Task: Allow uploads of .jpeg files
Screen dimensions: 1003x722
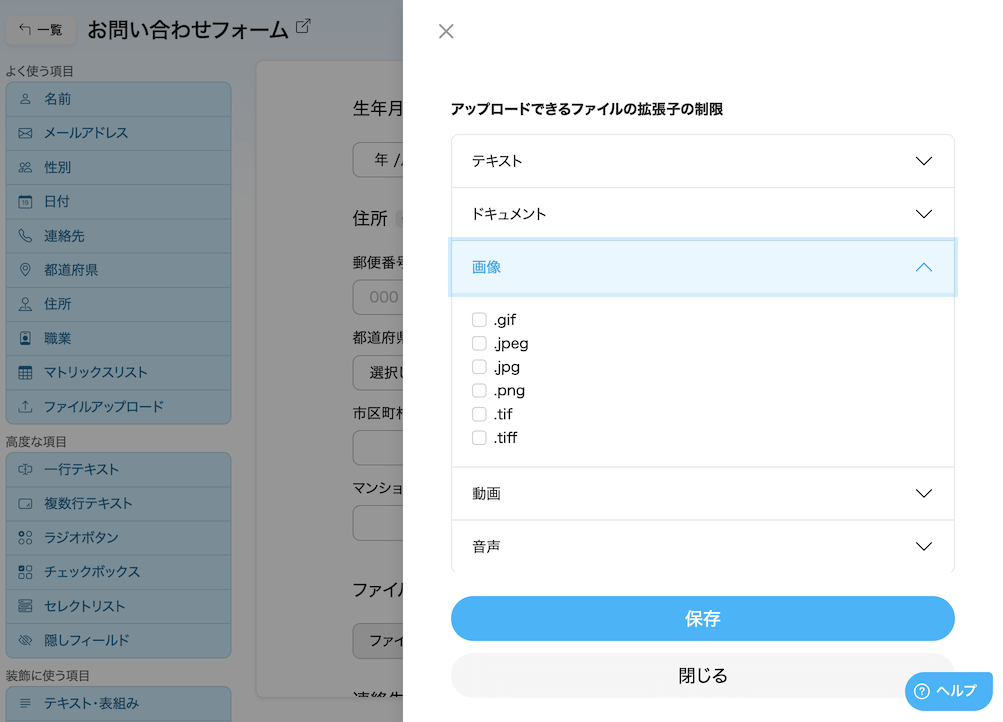Action: (x=479, y=343)
